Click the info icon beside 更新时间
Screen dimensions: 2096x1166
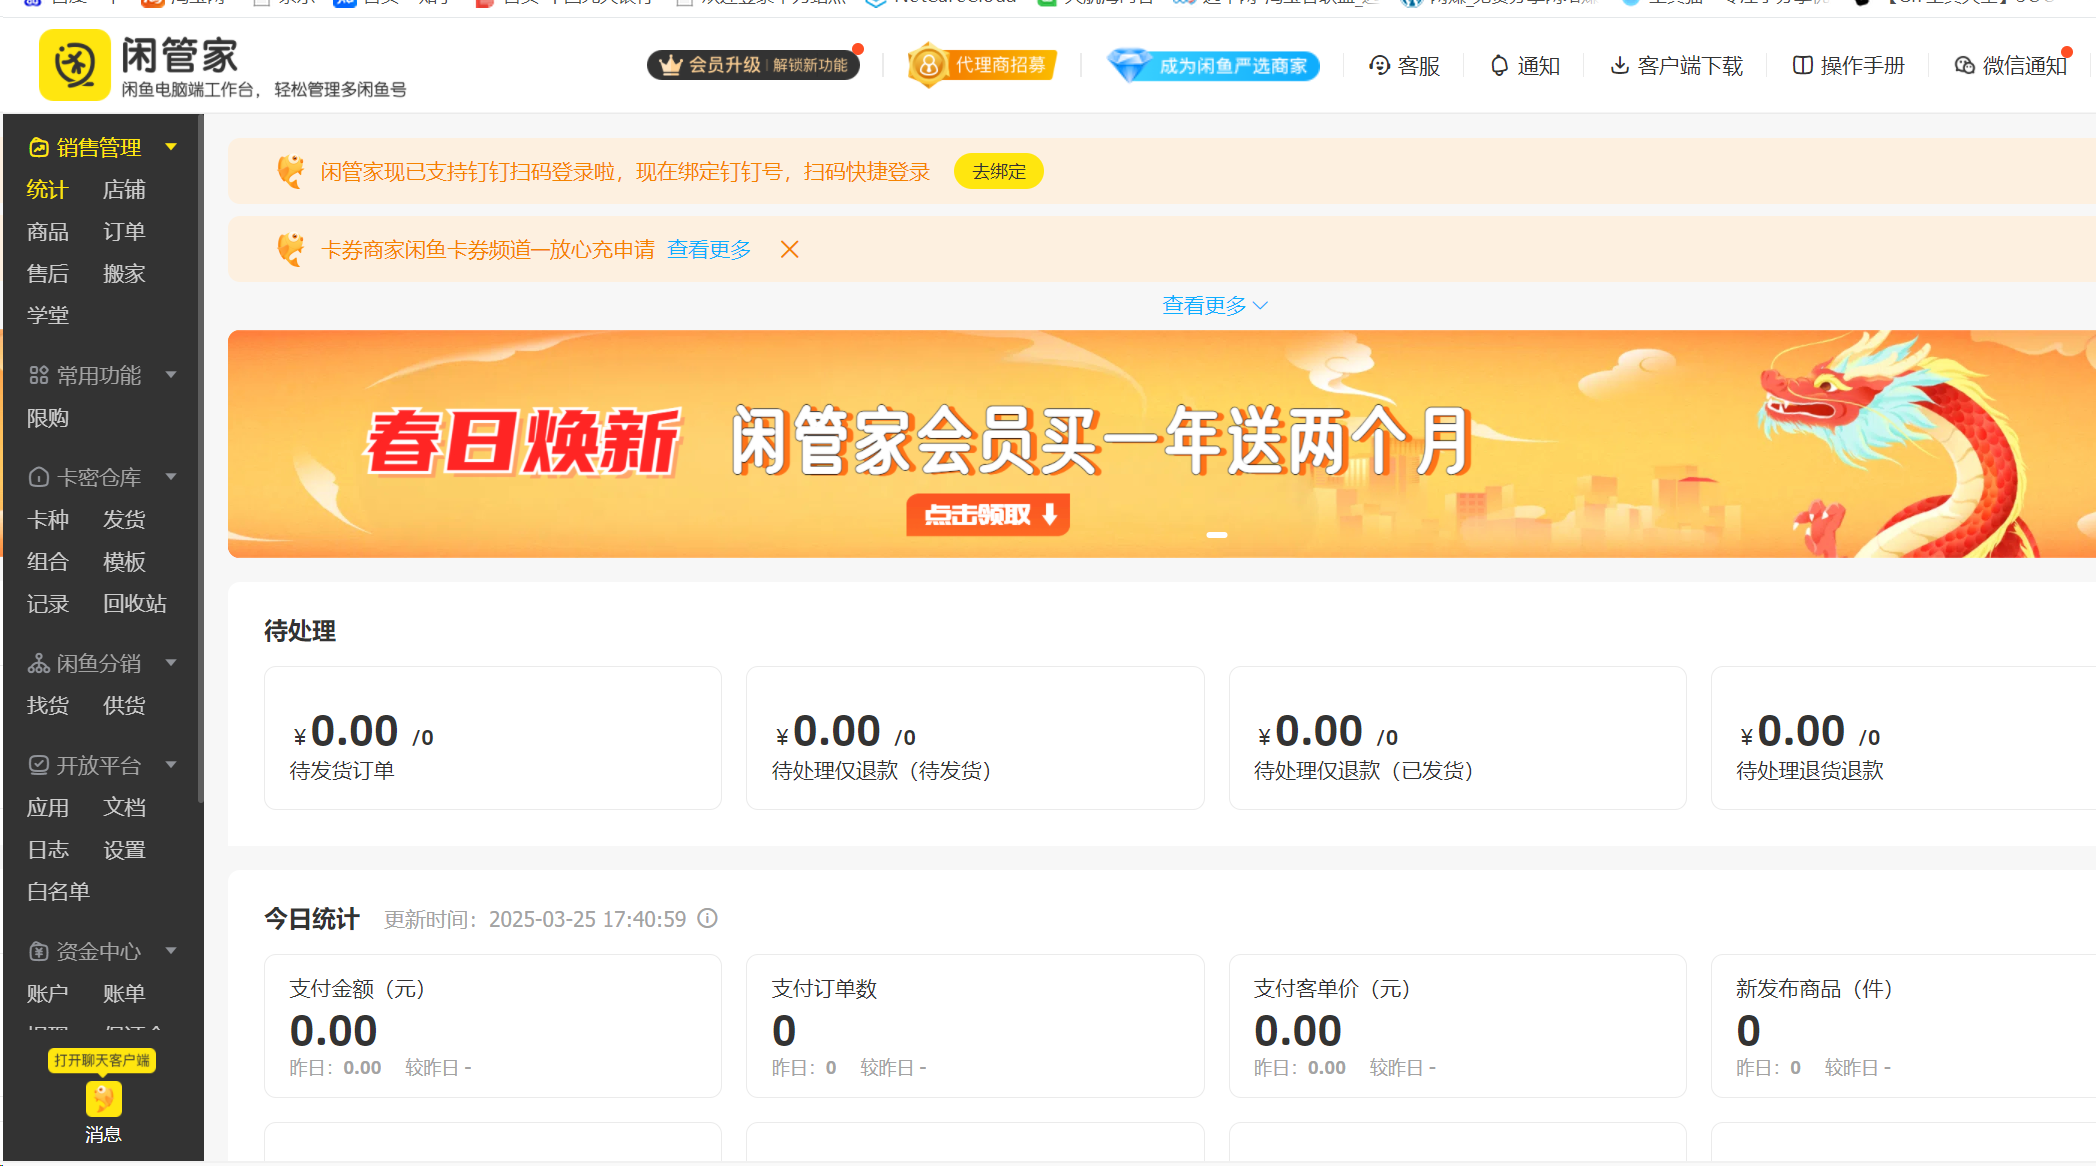[708, 919]
